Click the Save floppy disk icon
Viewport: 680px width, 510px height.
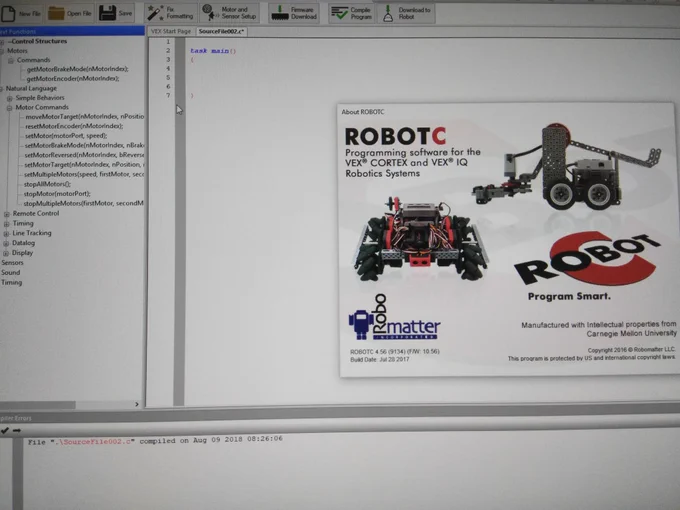pos(107,13)
